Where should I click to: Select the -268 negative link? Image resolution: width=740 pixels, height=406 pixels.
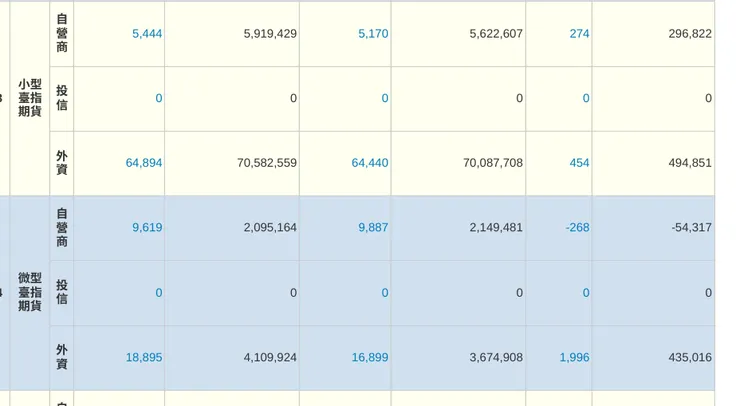pos(577,228)
